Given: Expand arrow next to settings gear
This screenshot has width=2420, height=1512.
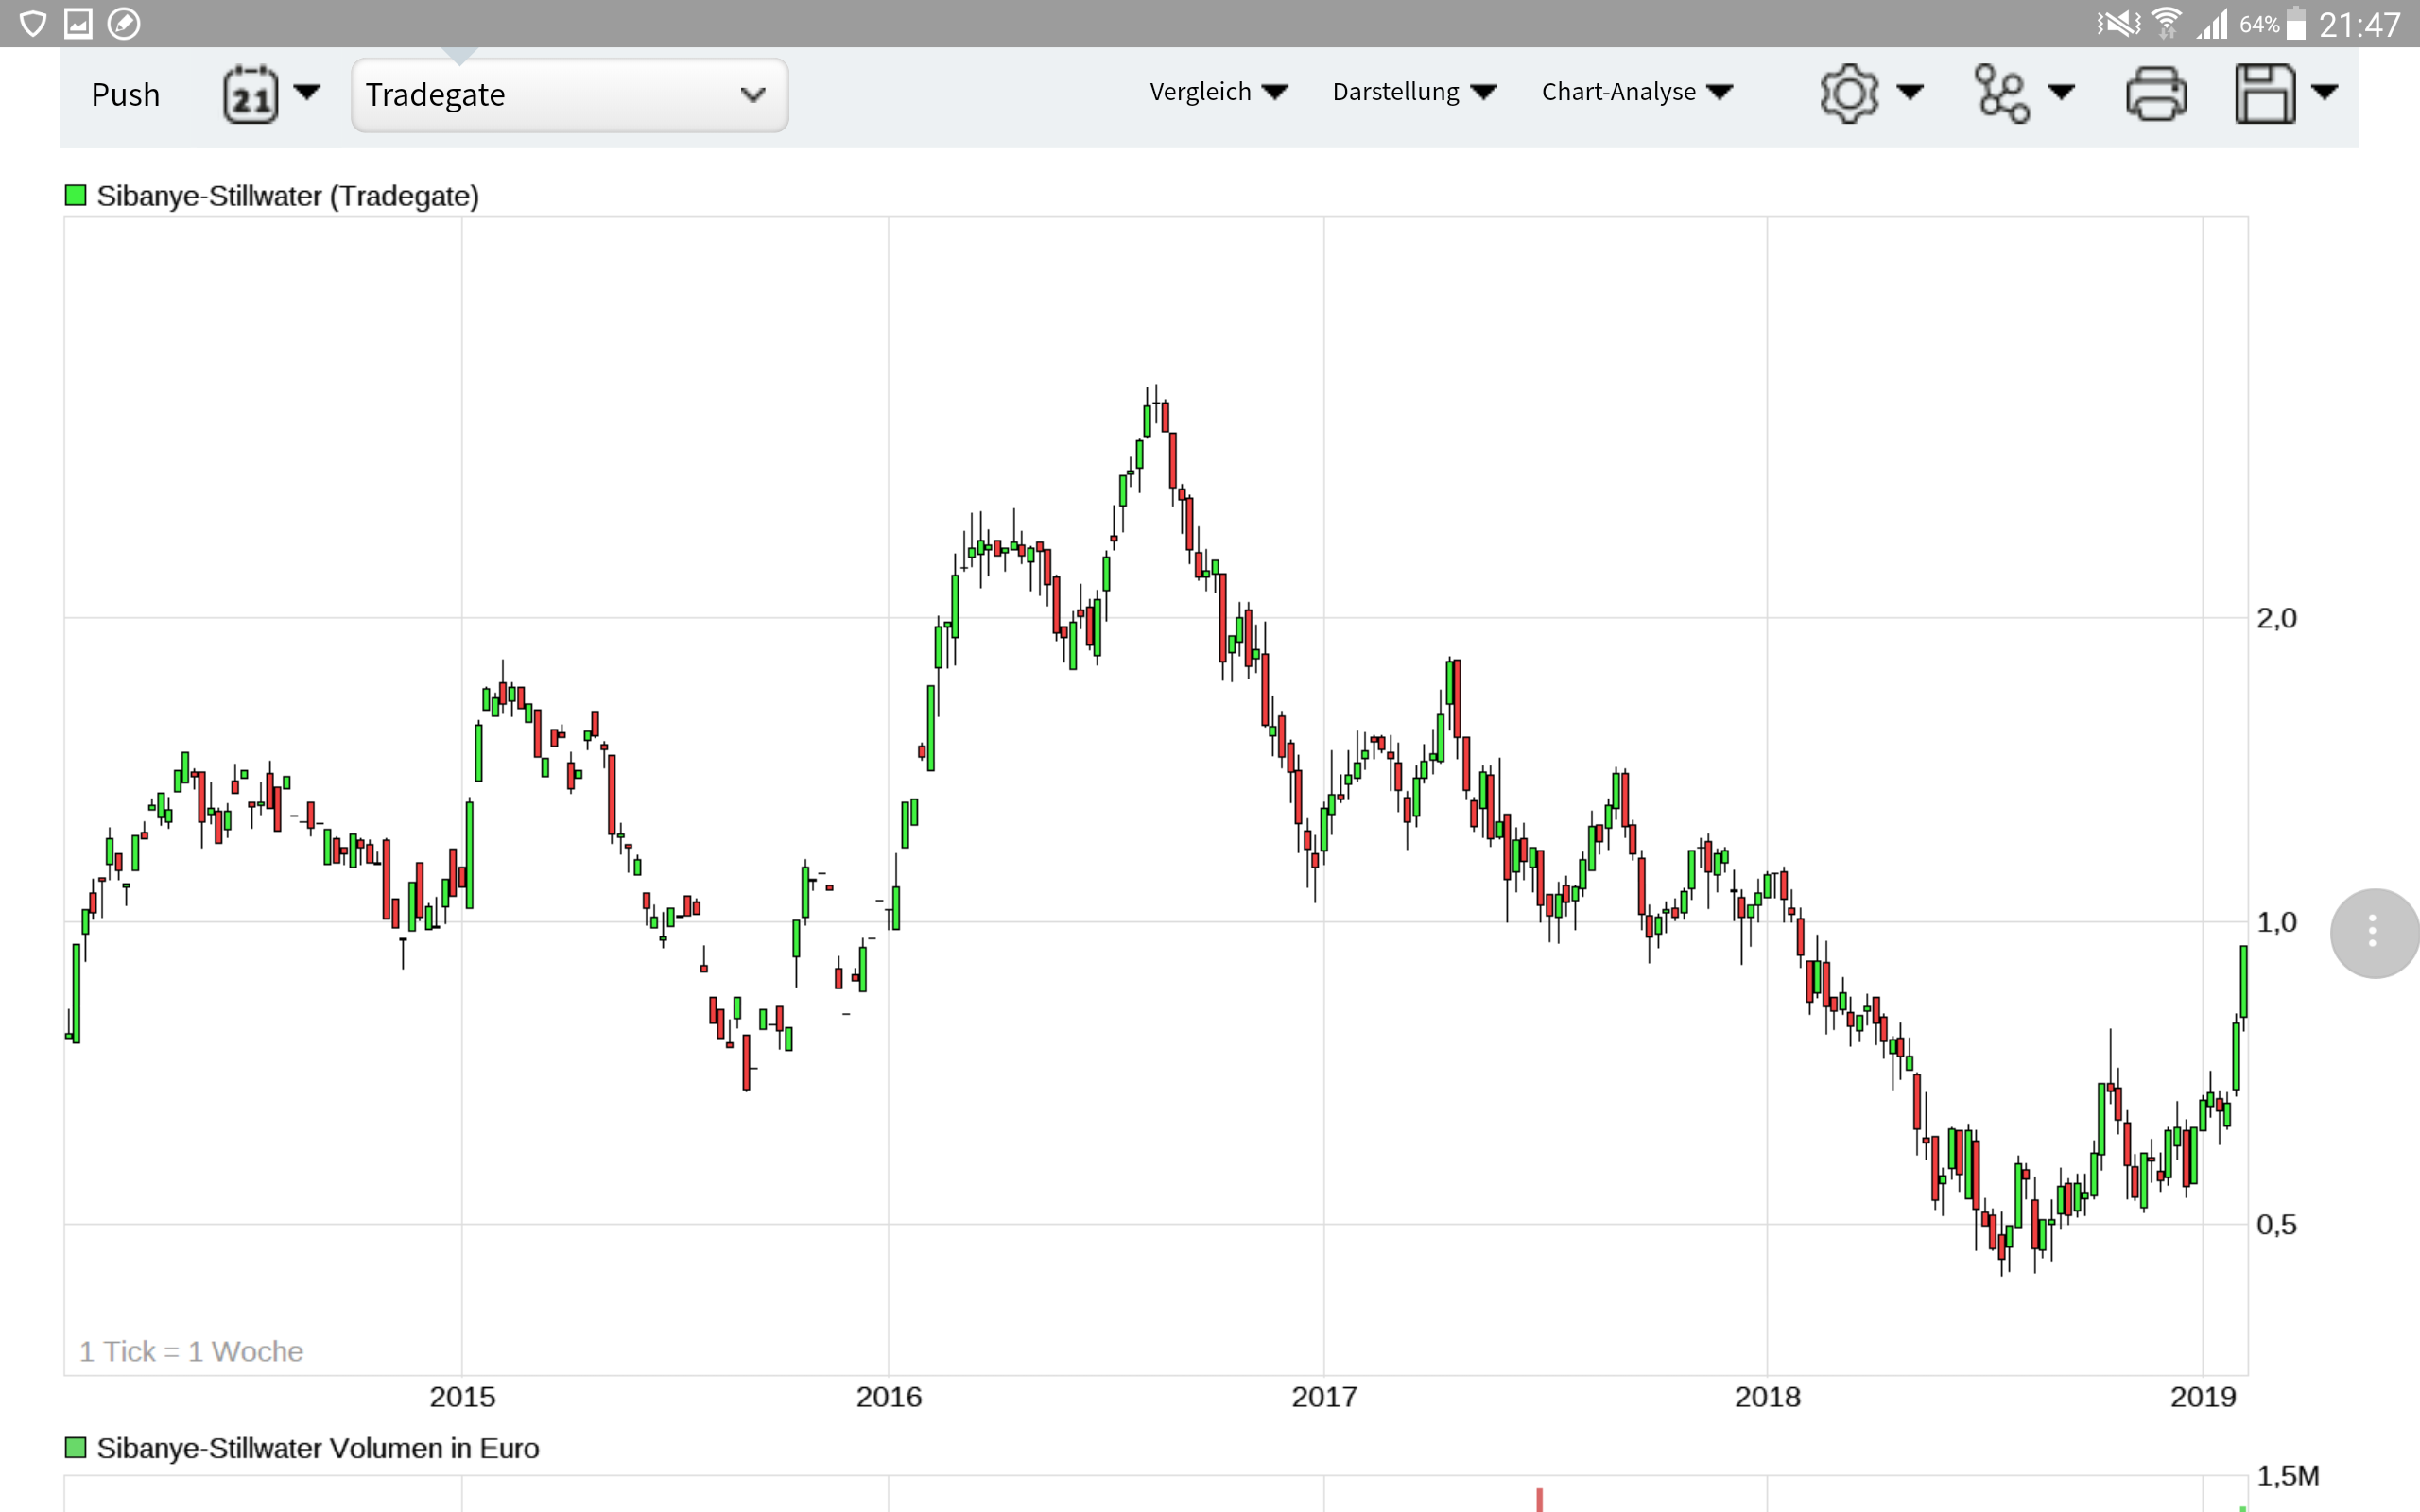Looking at the screenshot, I should [1909, 93].
